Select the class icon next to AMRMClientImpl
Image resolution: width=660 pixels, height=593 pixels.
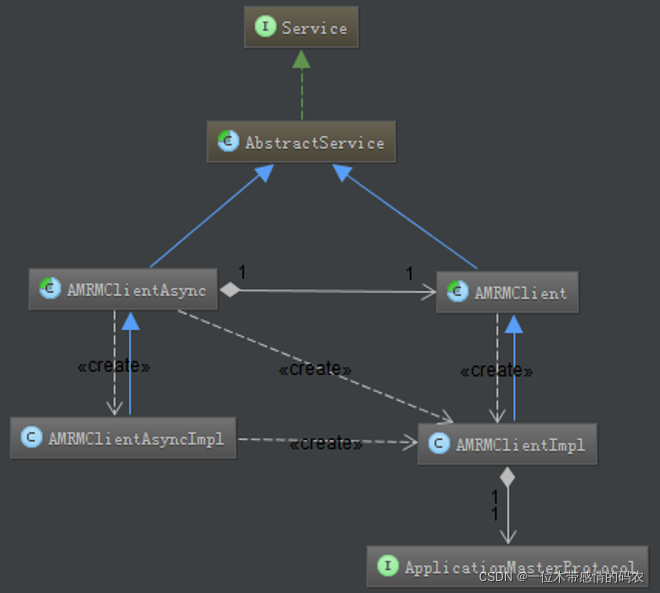[439, 444]
